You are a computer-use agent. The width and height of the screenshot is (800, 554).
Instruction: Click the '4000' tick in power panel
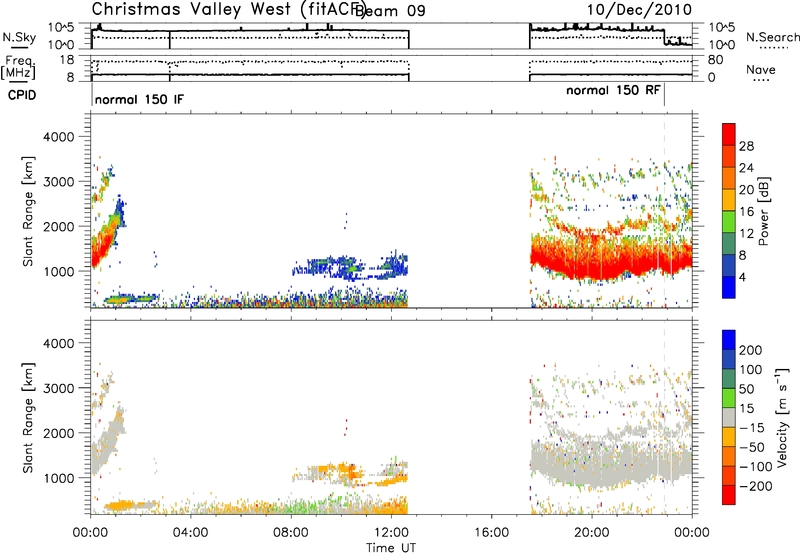click(x=59, y=137)
